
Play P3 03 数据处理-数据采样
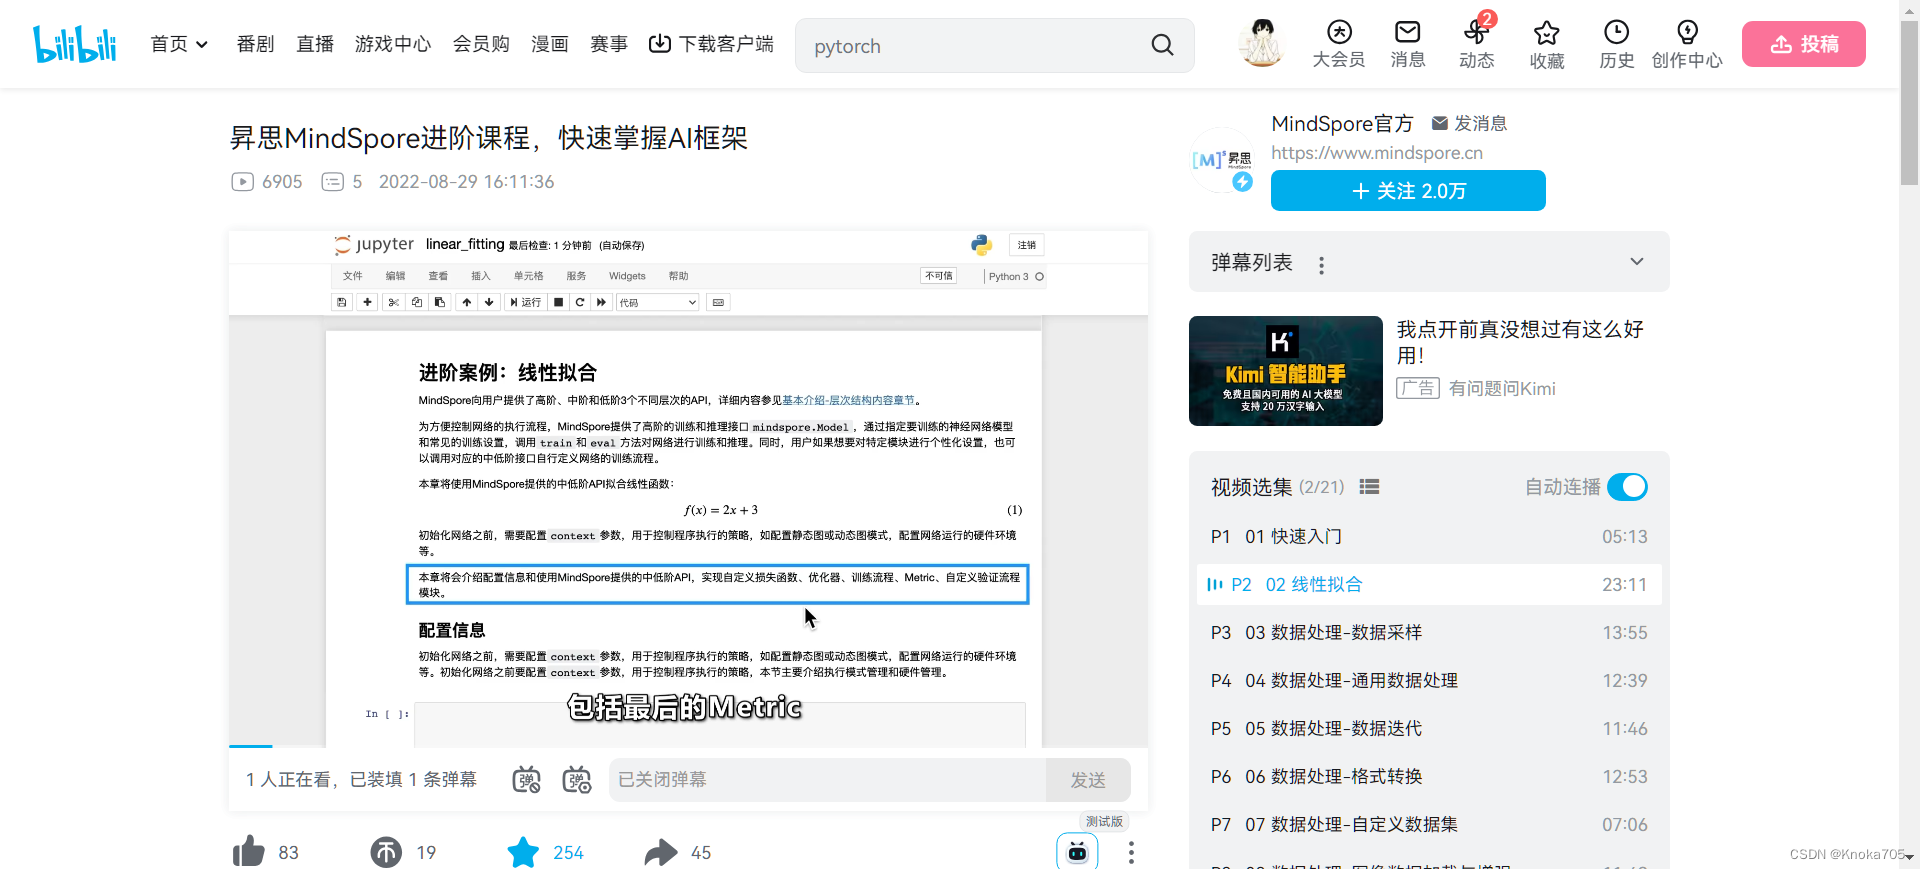pyautogui.click(x=1429, y=632)
